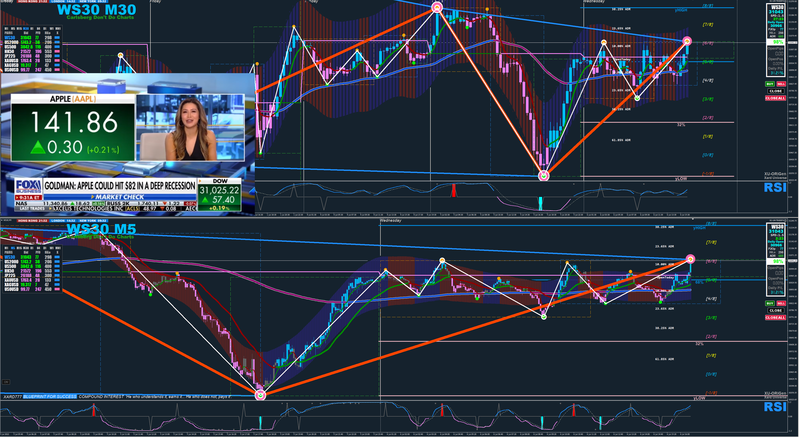Select the M1 timeframe in the M30 chart pairs panel
Screen dimensions: 799x437
[6, 29]
